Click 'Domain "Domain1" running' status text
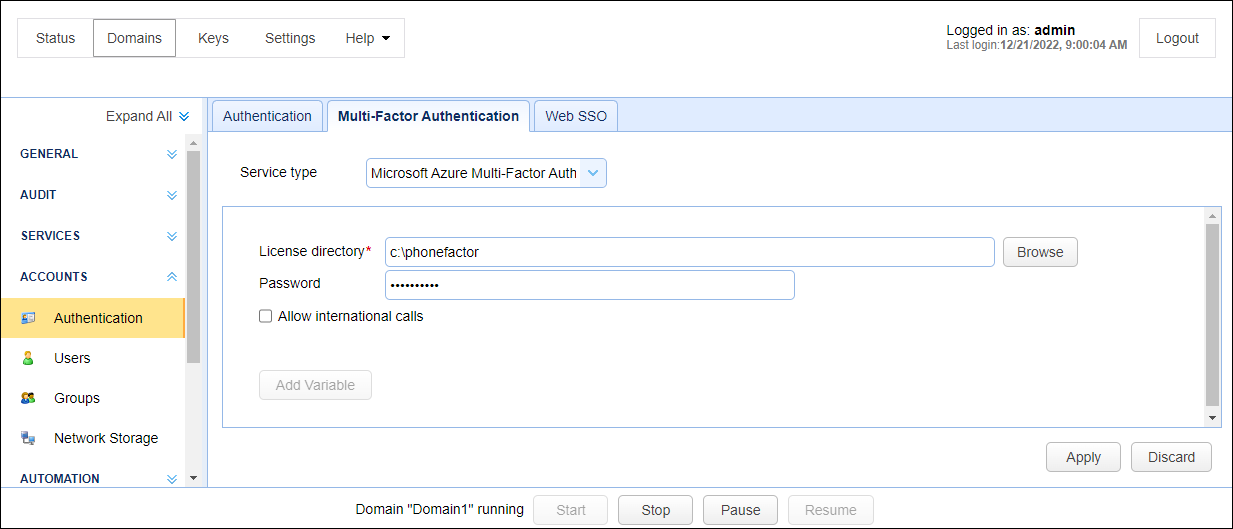The width and height of the screenshot is (1233, 529). pyautogui.click(x=440, y=509)
